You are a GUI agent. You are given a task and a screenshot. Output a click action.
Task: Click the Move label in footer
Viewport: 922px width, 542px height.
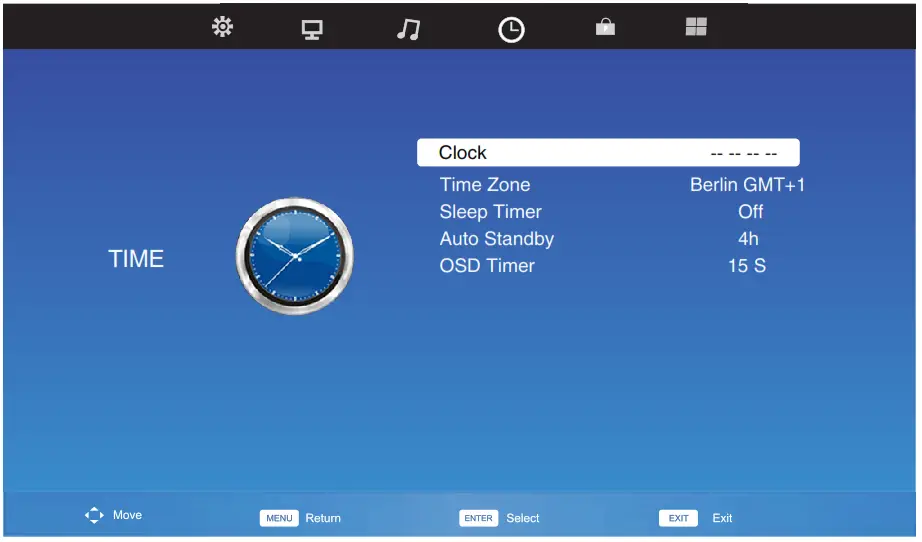[x=127, y=515]
